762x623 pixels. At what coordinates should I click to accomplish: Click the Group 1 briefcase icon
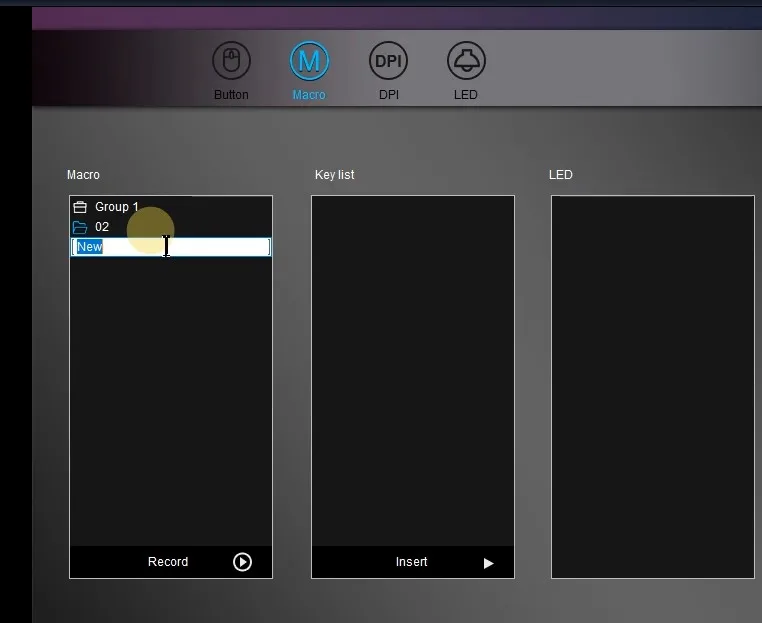80,208
